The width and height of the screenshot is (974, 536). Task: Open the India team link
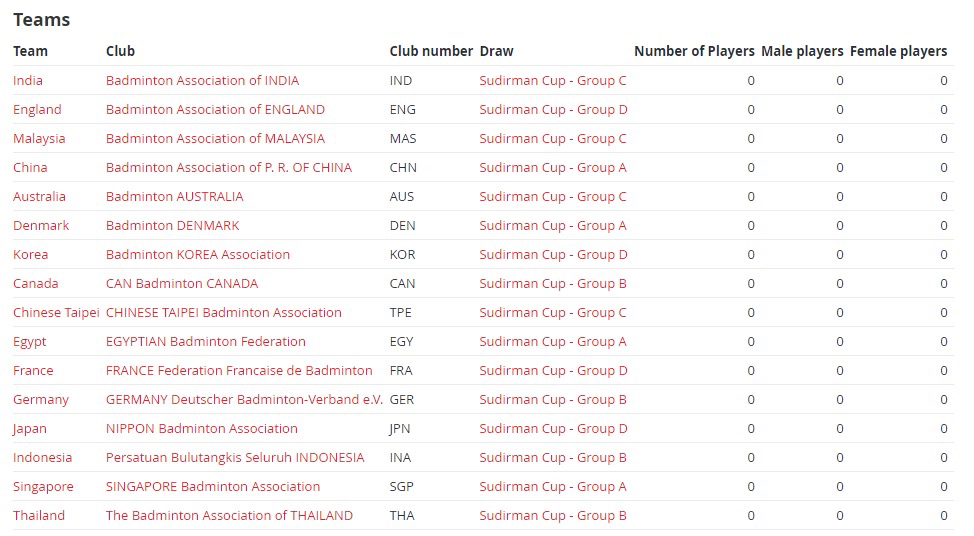pyautogui.click(x=28, y=81)
